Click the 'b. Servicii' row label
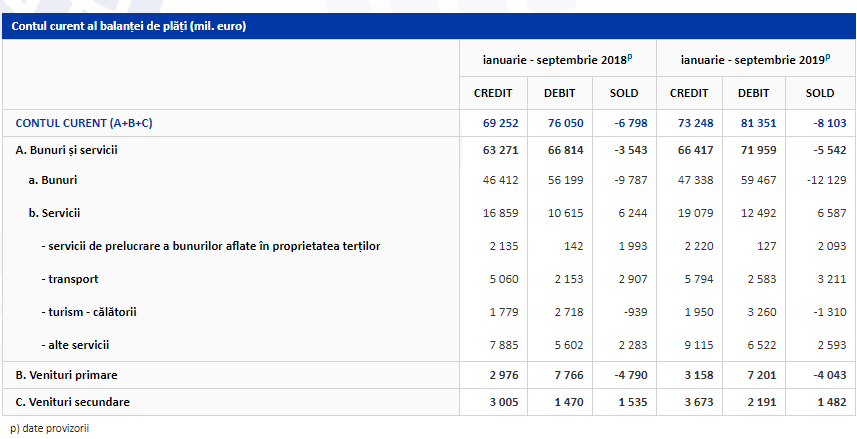857x439 pixels. (54, 213)
